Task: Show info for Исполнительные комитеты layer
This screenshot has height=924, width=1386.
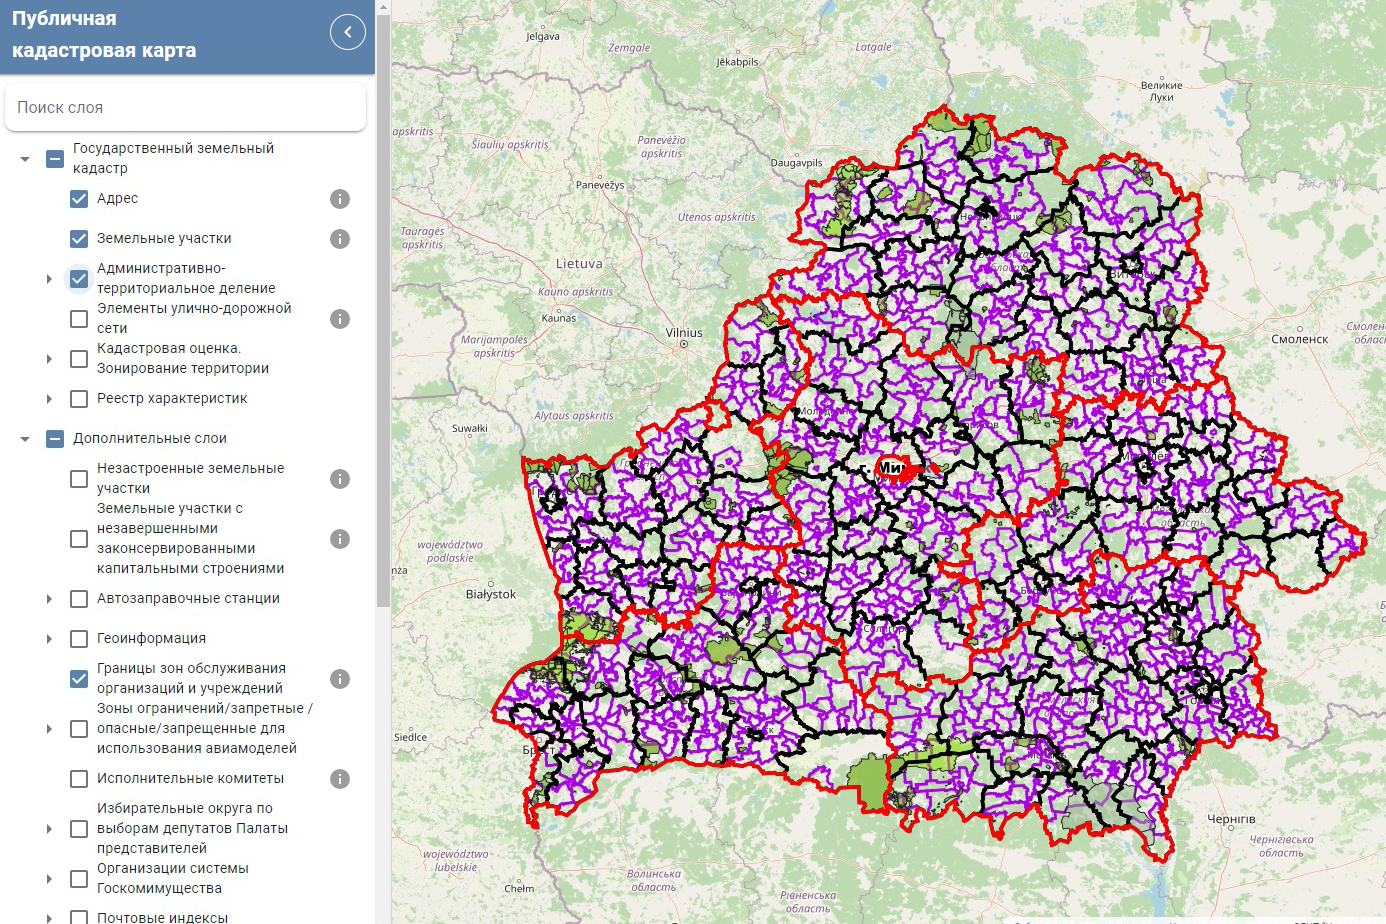Action: tap(340, 779)
